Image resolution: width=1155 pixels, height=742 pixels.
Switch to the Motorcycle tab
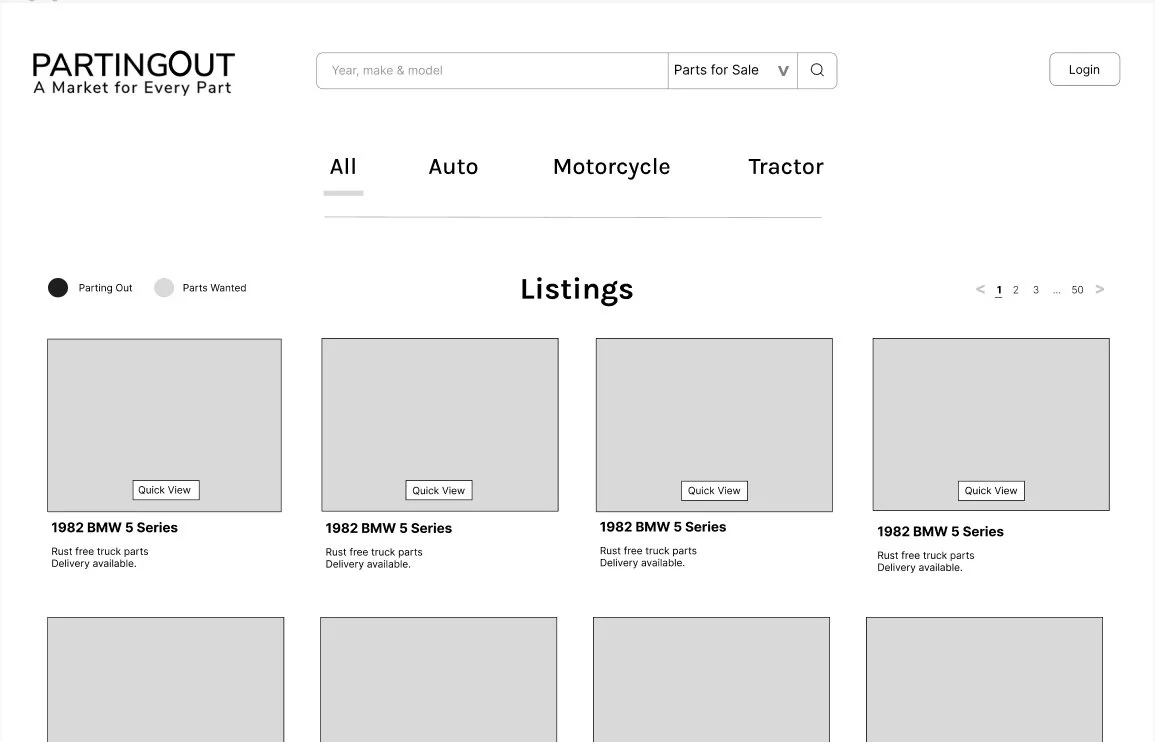click(611, 167)
